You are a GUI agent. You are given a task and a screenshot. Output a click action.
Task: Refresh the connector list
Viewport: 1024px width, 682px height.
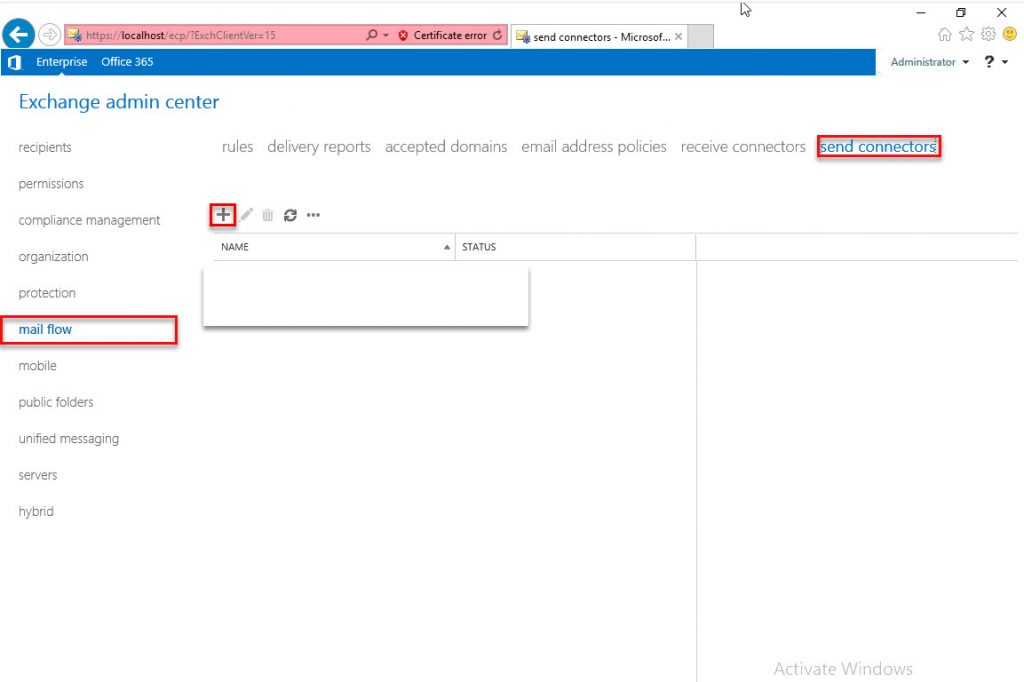(x=291, y=215)
